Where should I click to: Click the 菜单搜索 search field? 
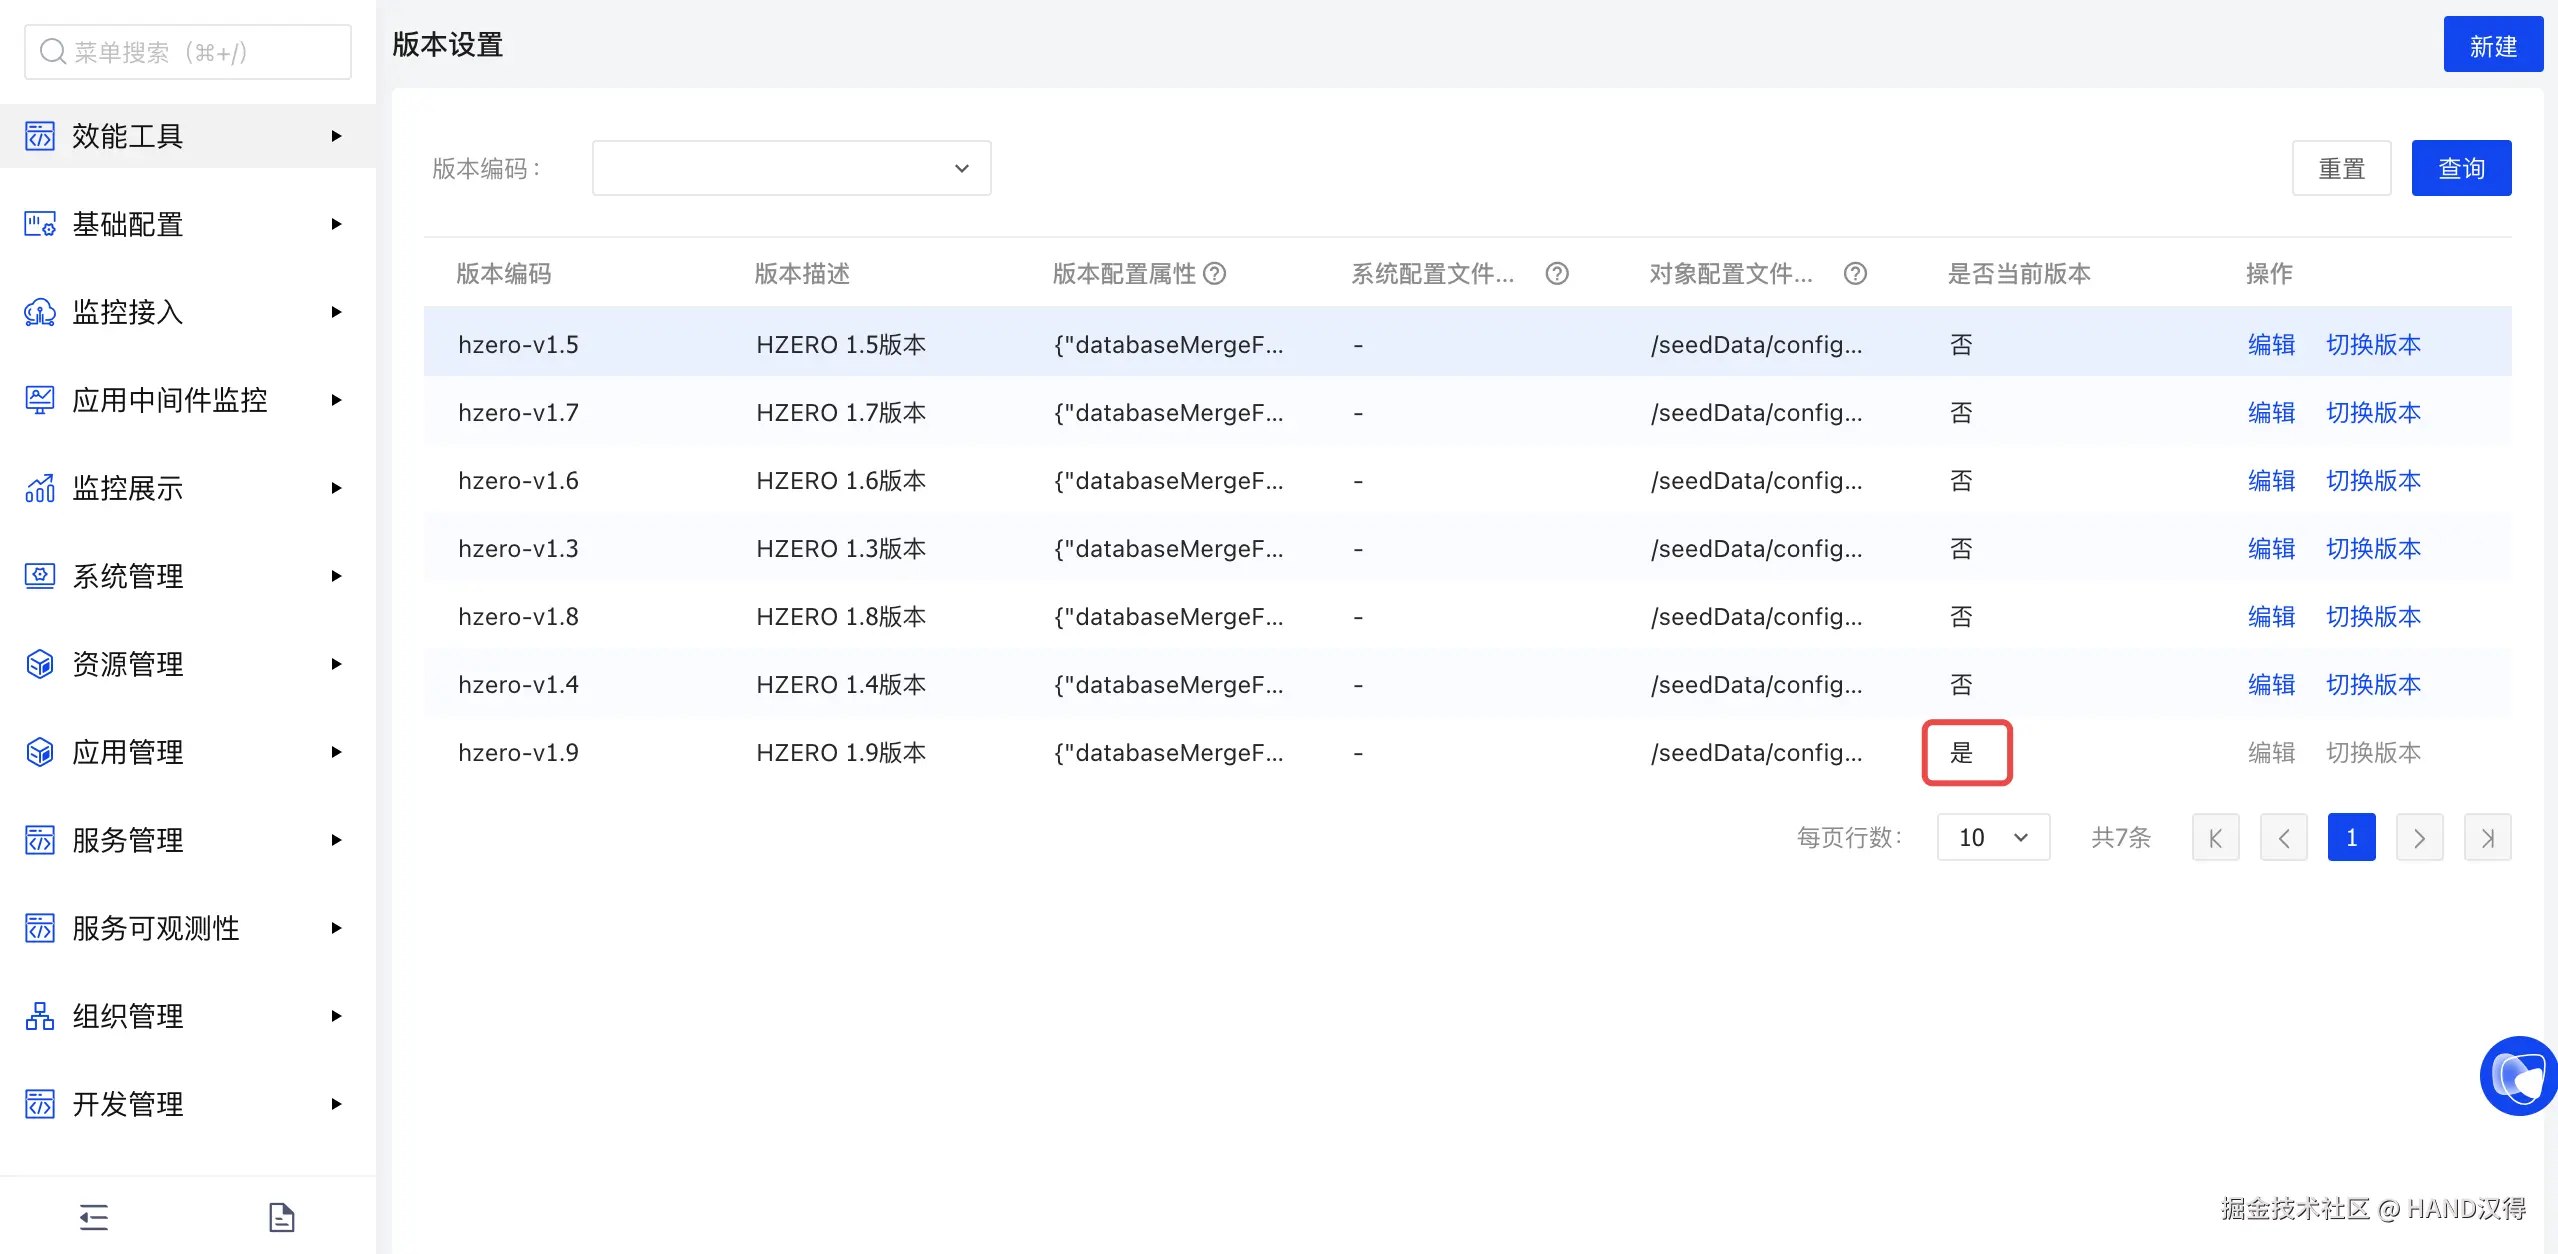point(188,52)
